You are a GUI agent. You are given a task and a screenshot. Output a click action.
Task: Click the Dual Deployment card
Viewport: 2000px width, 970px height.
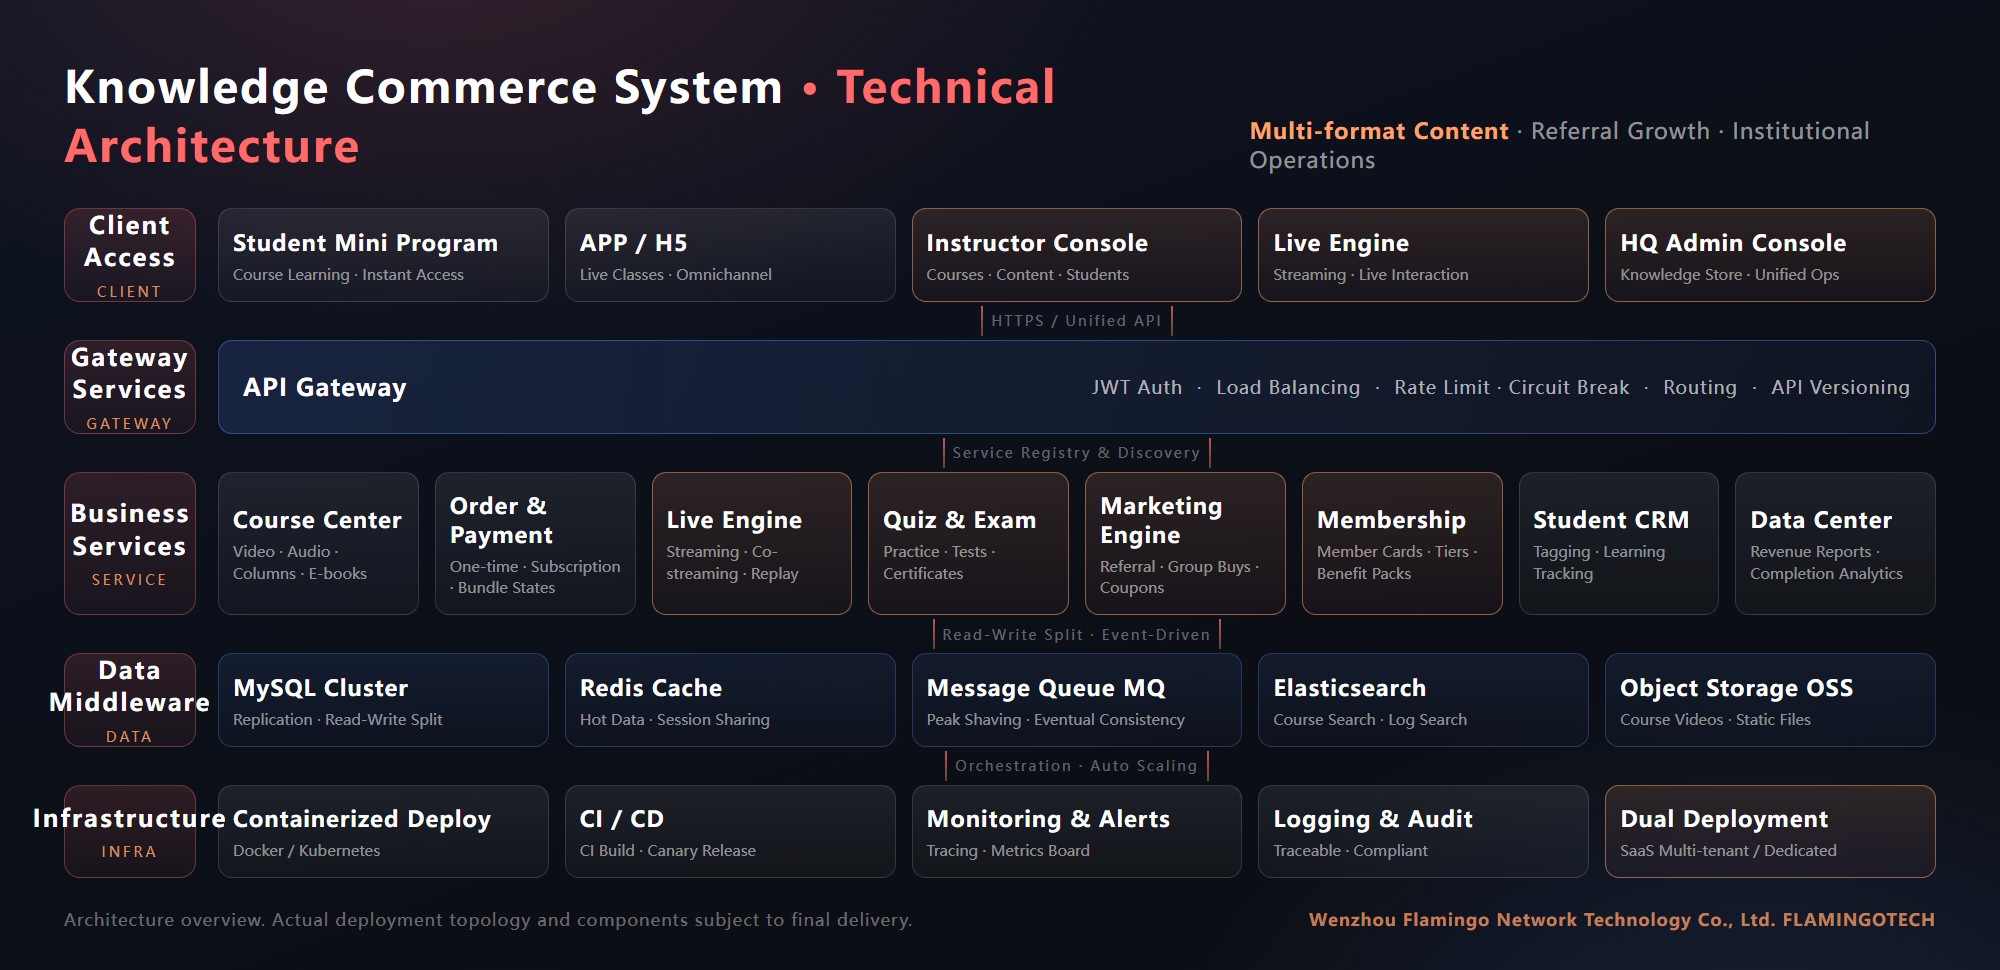tap(1770, 832)
